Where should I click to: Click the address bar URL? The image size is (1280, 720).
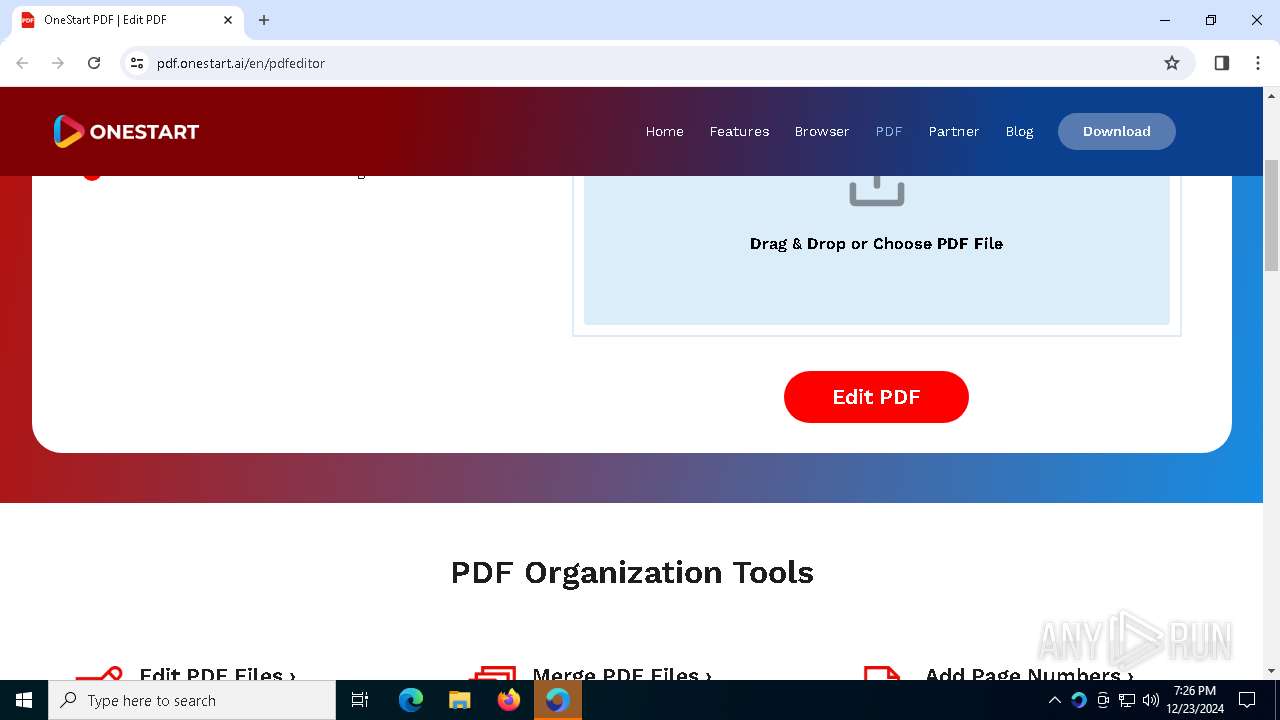[241, 63]
